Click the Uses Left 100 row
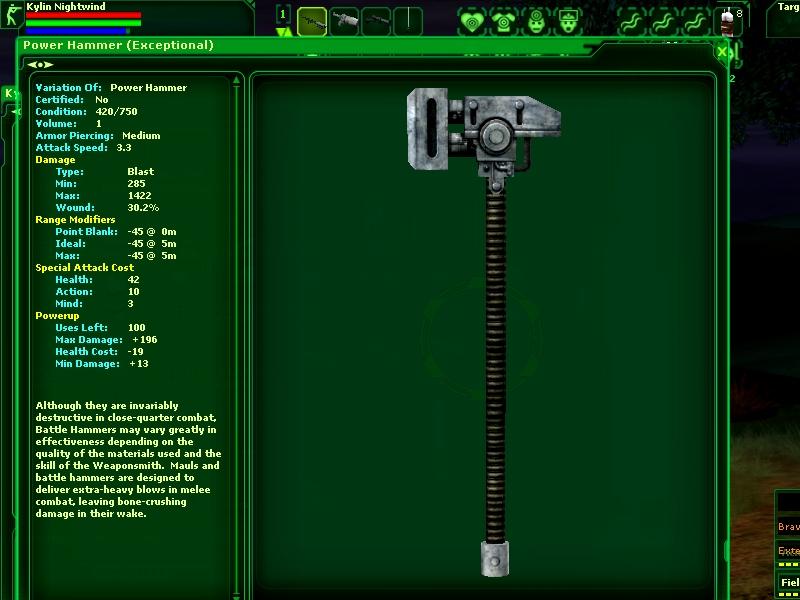The image size is (800, 600). (101, 327)
